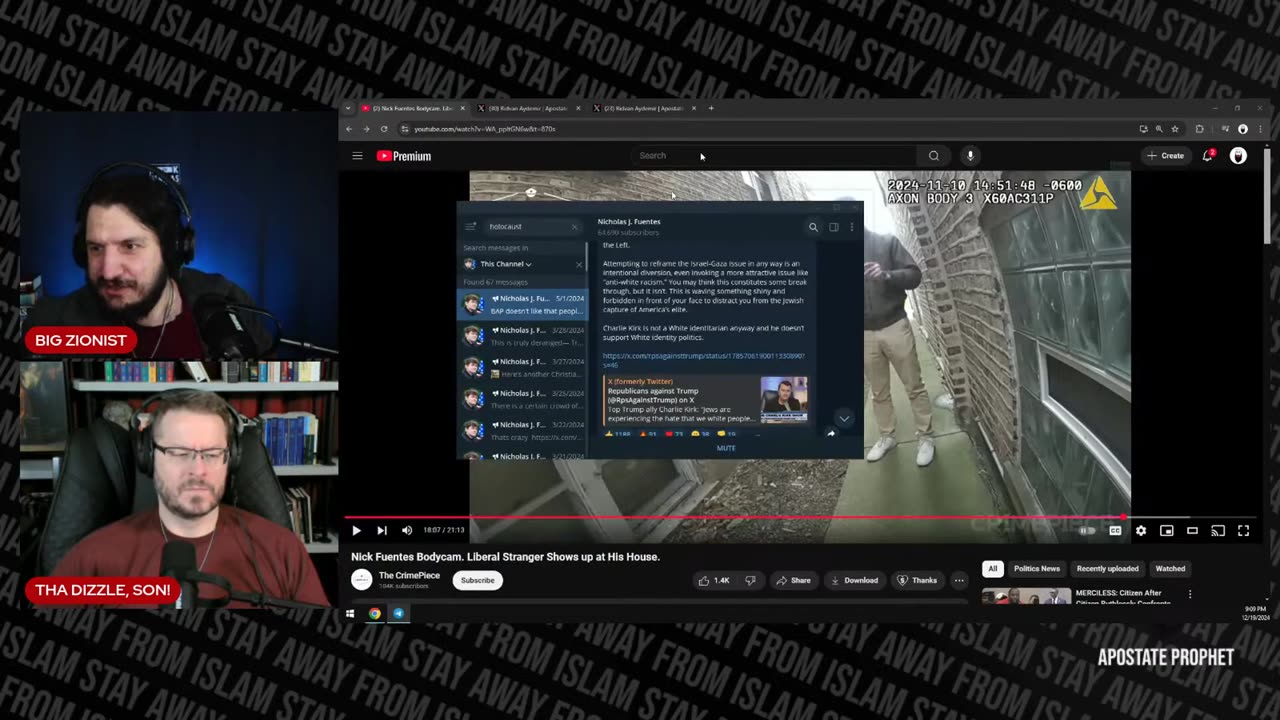Forward the Telegram message with share arrow
The height and width of the screenshot is (720, 1280).
coord(831,433)
